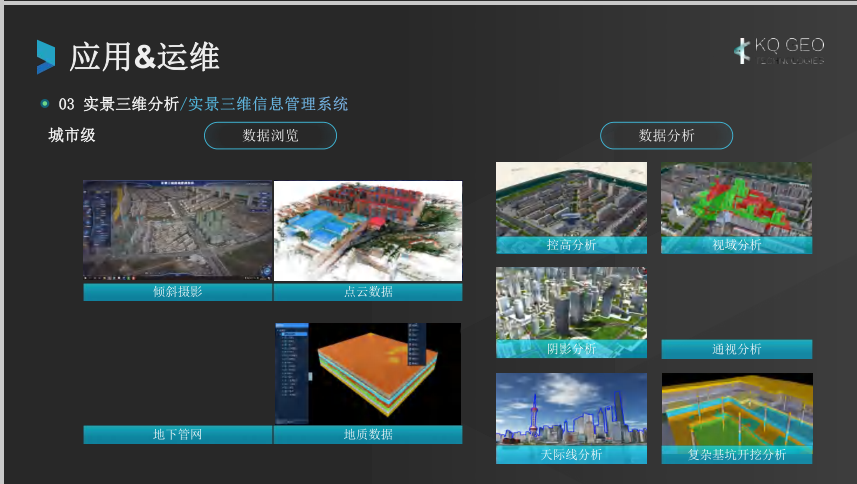The width and height of the screenshot is (857, 484).
Task: Open the point cloud building model image
Action: point(368,230)
